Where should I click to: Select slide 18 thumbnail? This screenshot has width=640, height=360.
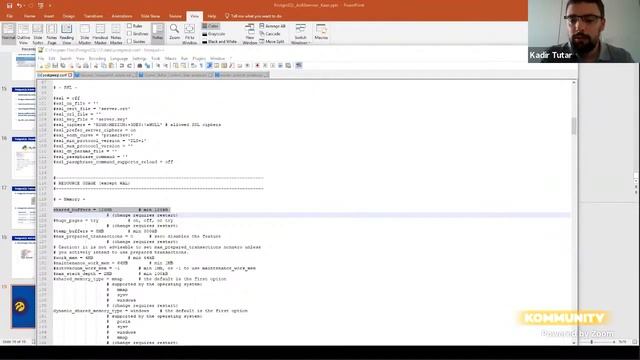click(x=23, y=257)
